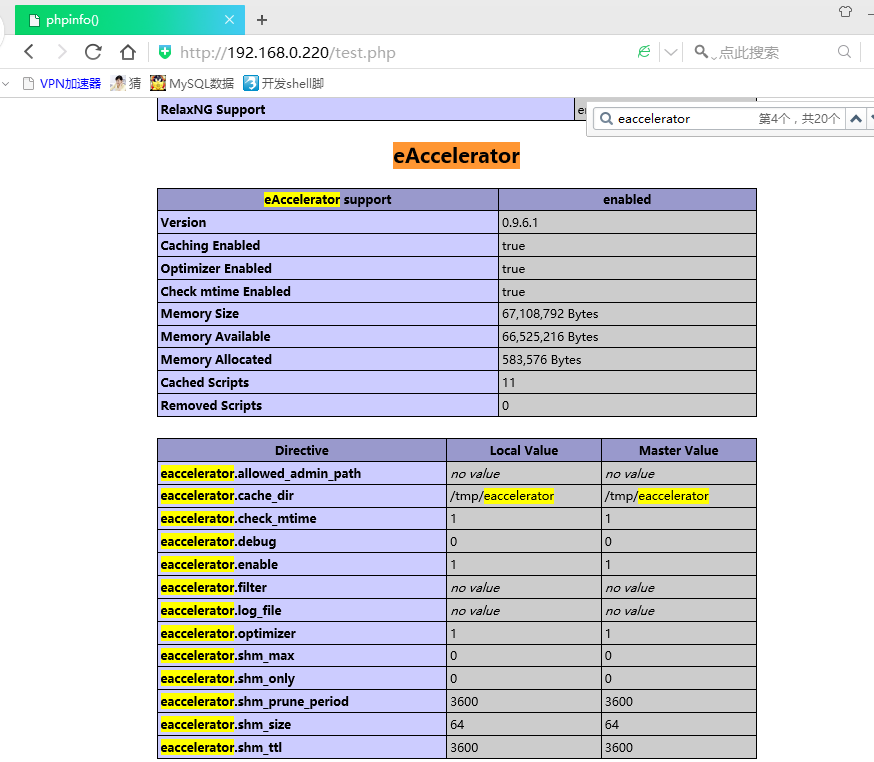Click eaccelerator.enable directive

(219, 564)
